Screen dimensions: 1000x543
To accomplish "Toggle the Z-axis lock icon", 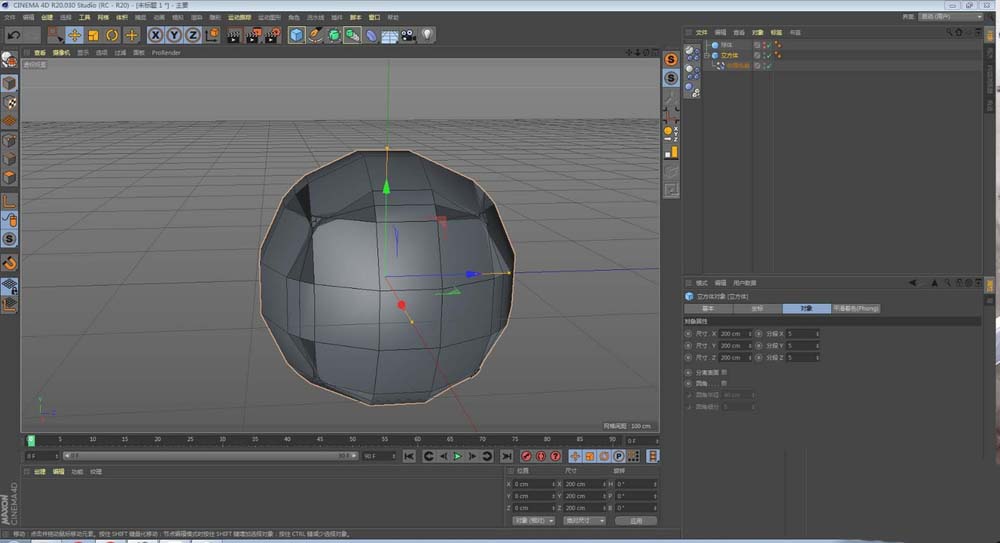I will tap(192, 35).
